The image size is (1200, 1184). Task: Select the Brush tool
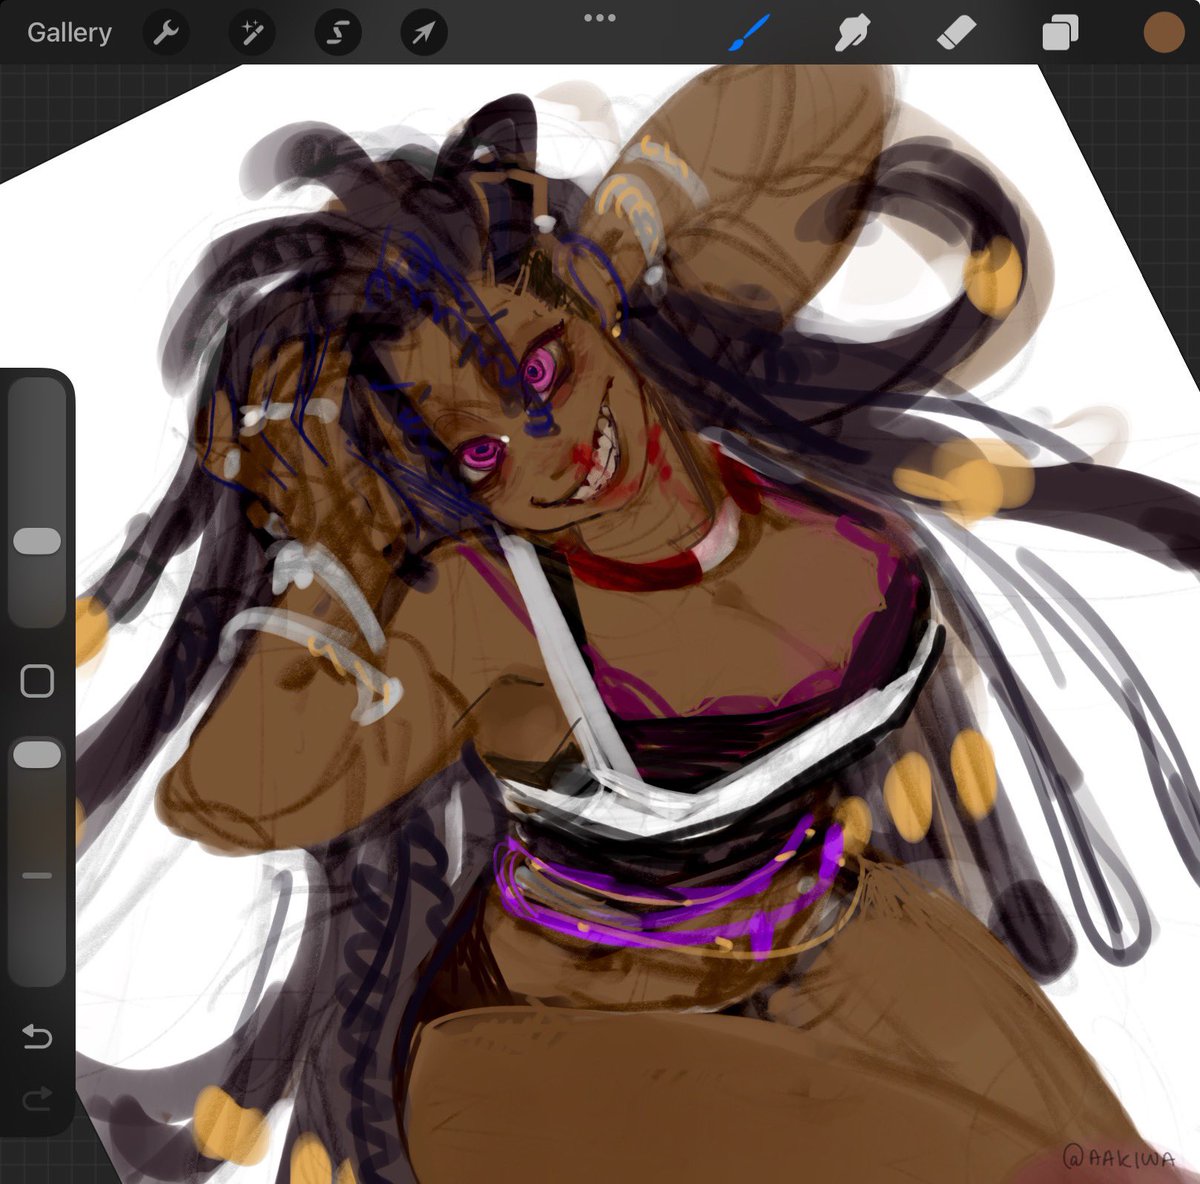[x=749, y=33]
